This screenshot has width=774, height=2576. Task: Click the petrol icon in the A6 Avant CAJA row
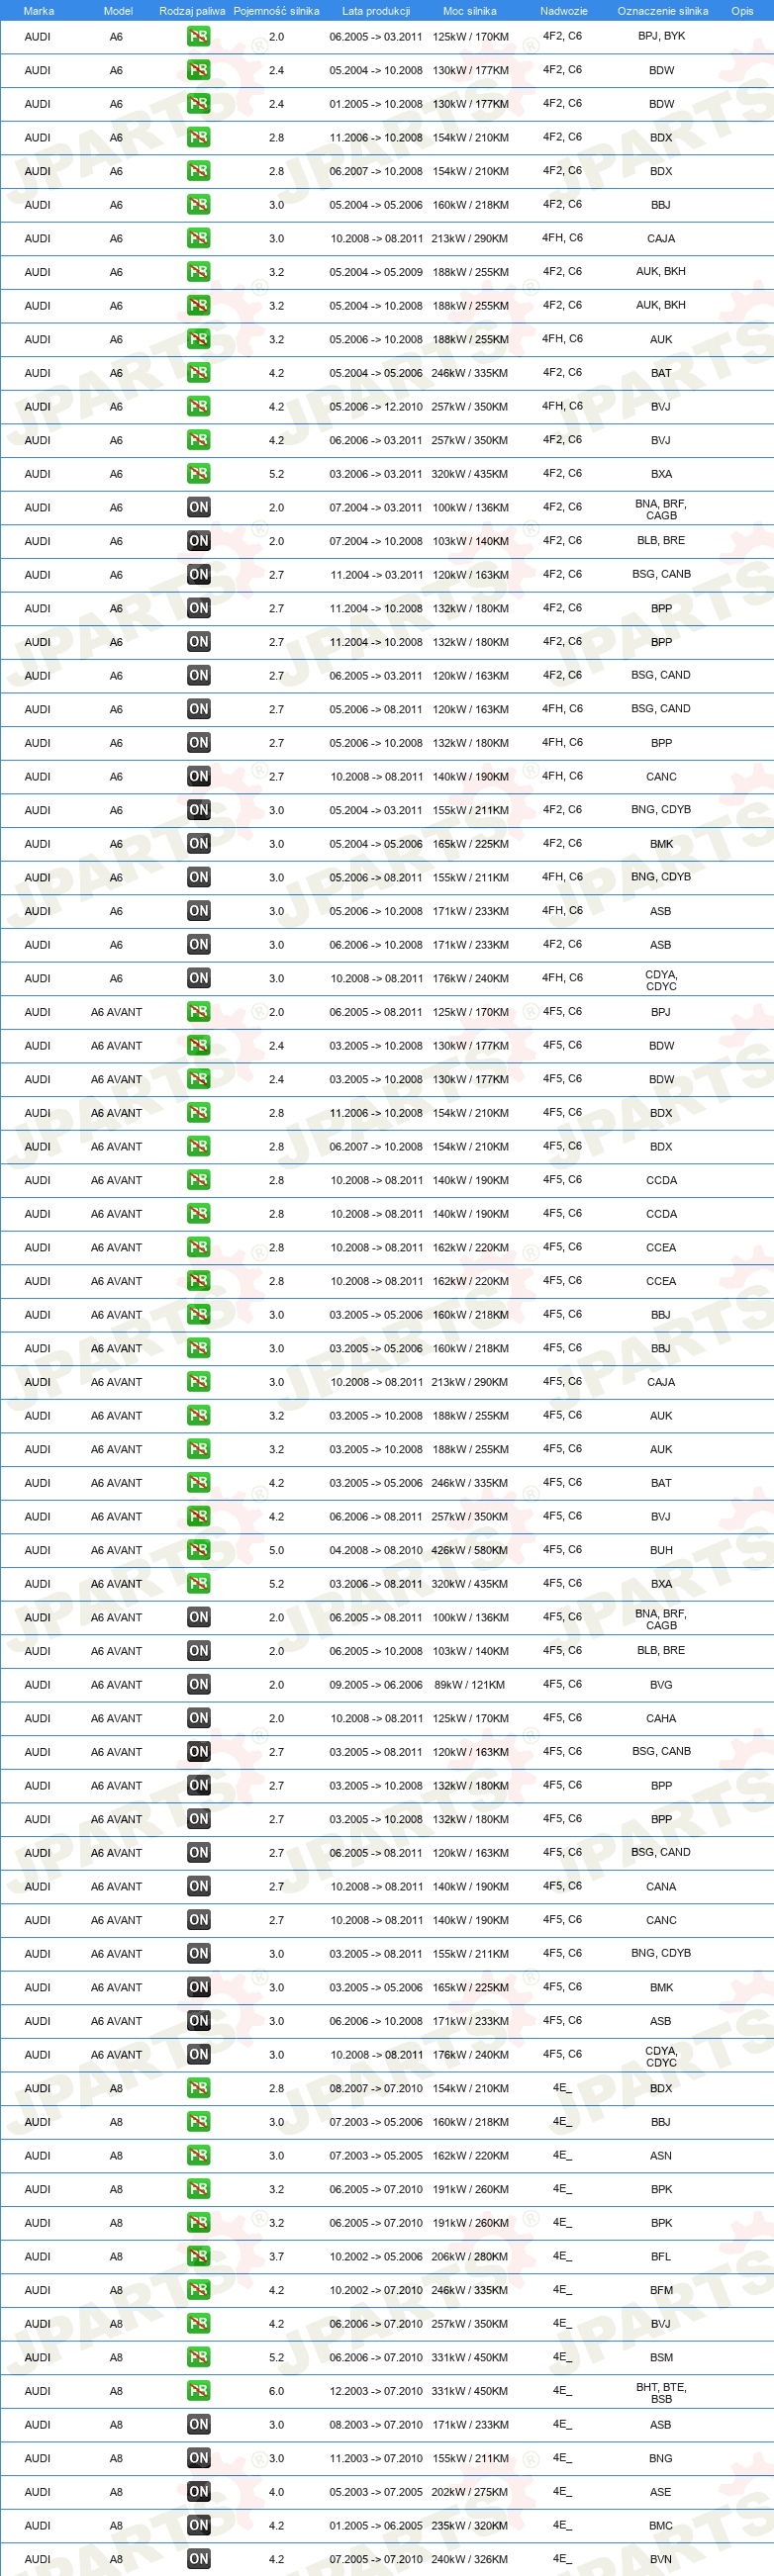tap(198, 1382)
